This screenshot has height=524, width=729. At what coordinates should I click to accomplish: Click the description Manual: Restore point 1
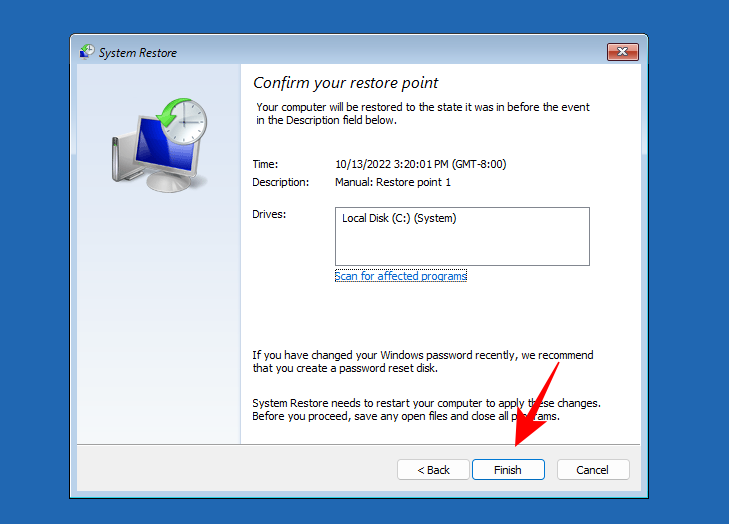393,182
